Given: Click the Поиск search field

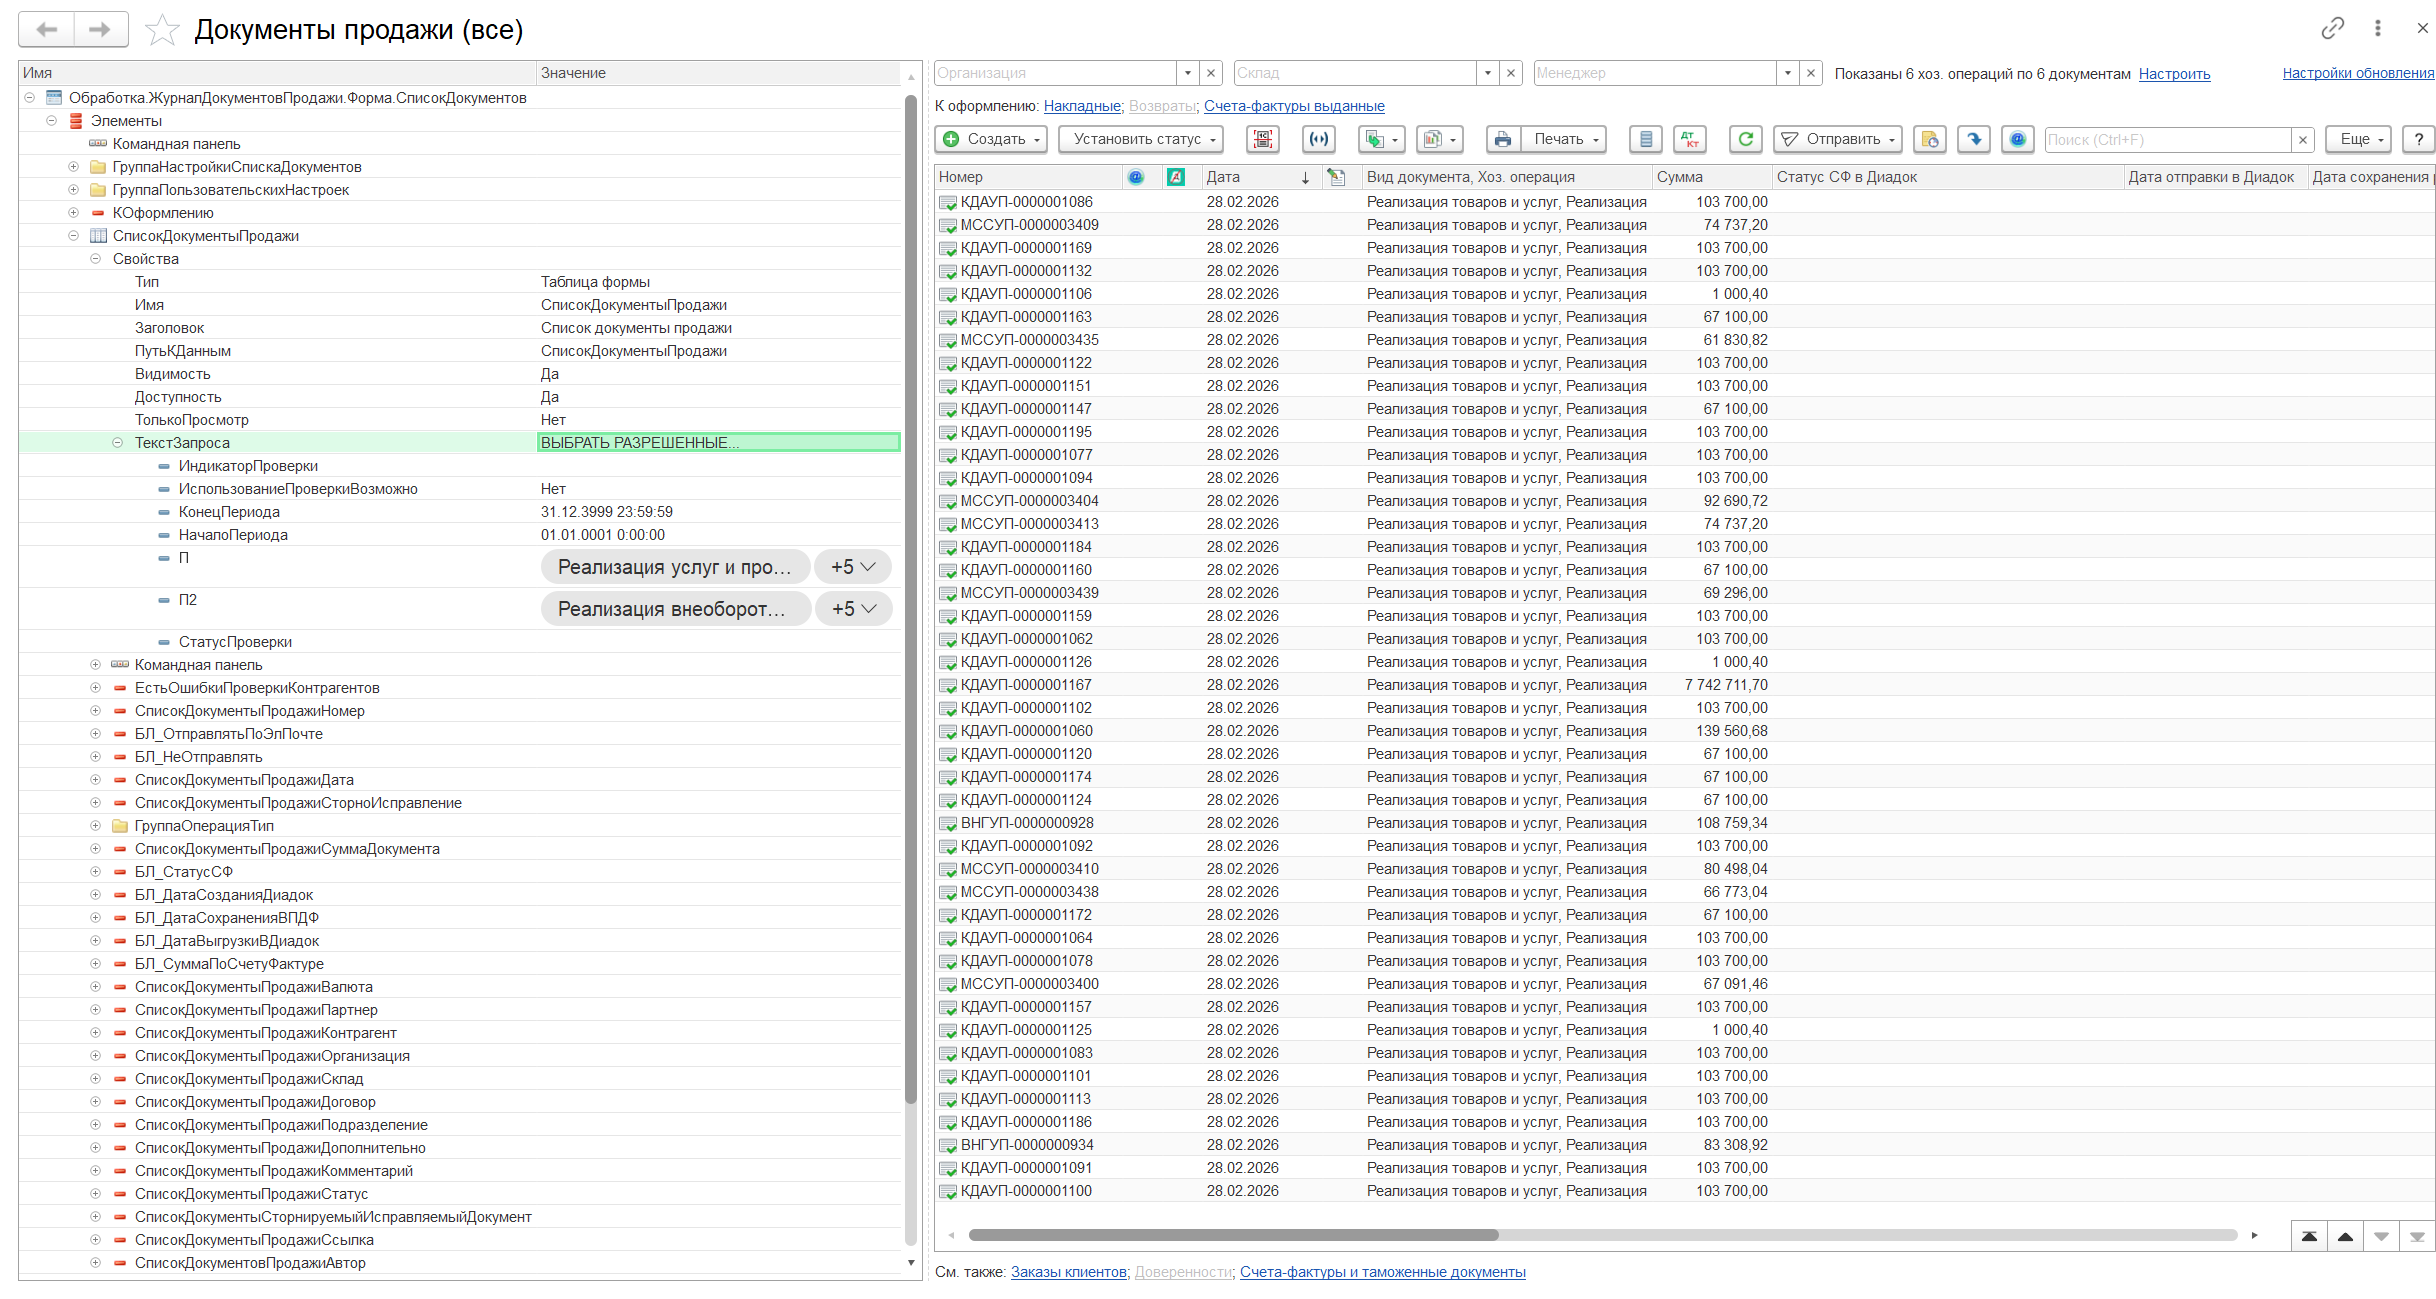Looking at the screenshot, I should [2167, 140].
